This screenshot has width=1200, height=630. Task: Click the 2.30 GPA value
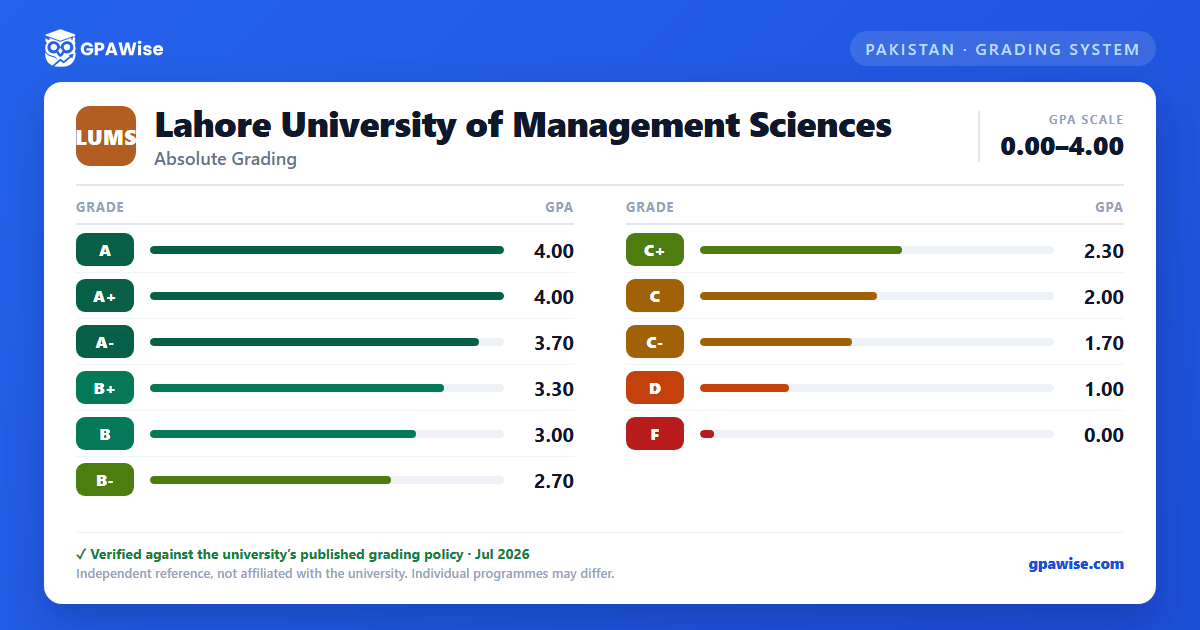click(1104, 251)
